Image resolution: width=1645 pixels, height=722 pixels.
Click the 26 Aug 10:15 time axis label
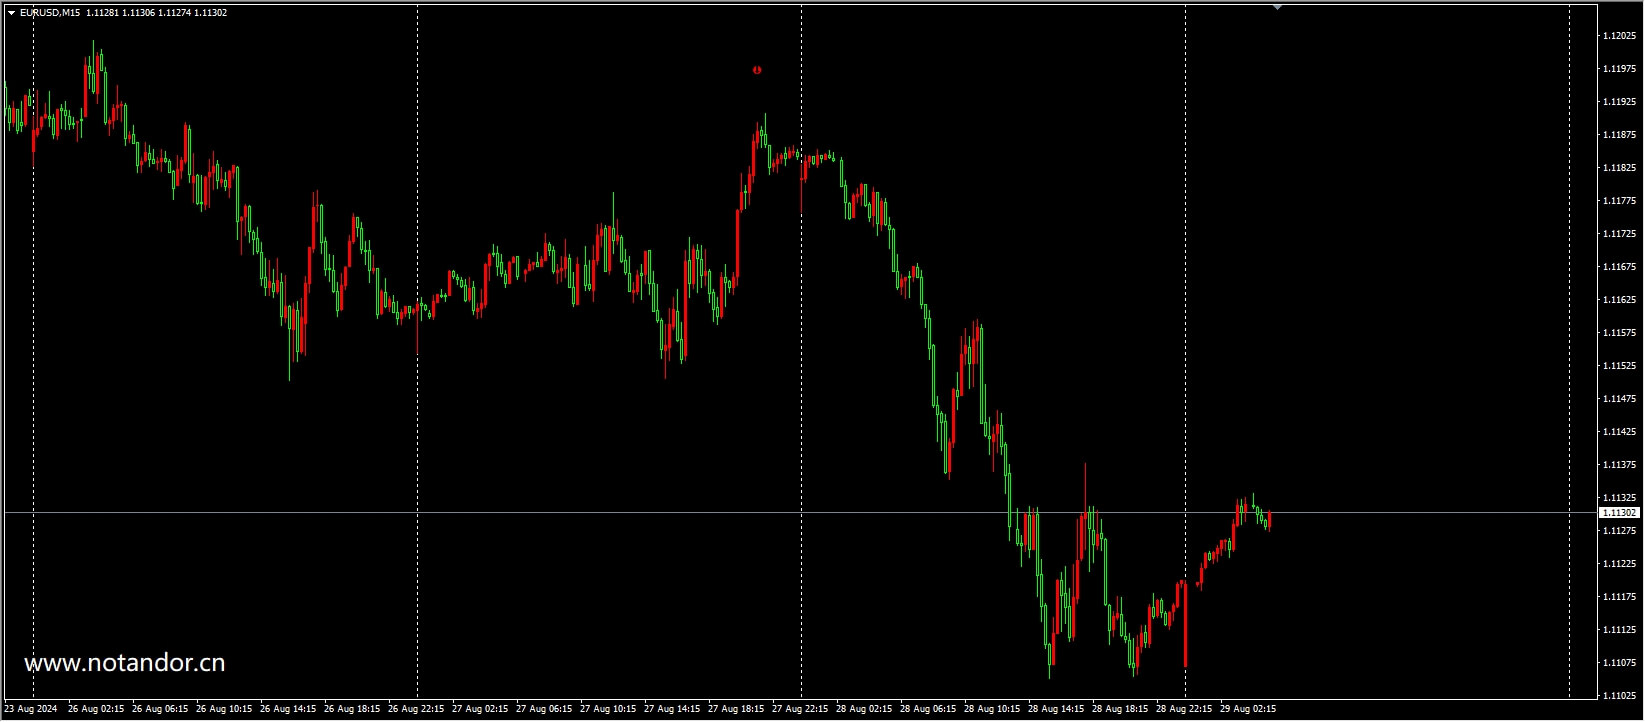pyautogui.click(x=224, y=709)
